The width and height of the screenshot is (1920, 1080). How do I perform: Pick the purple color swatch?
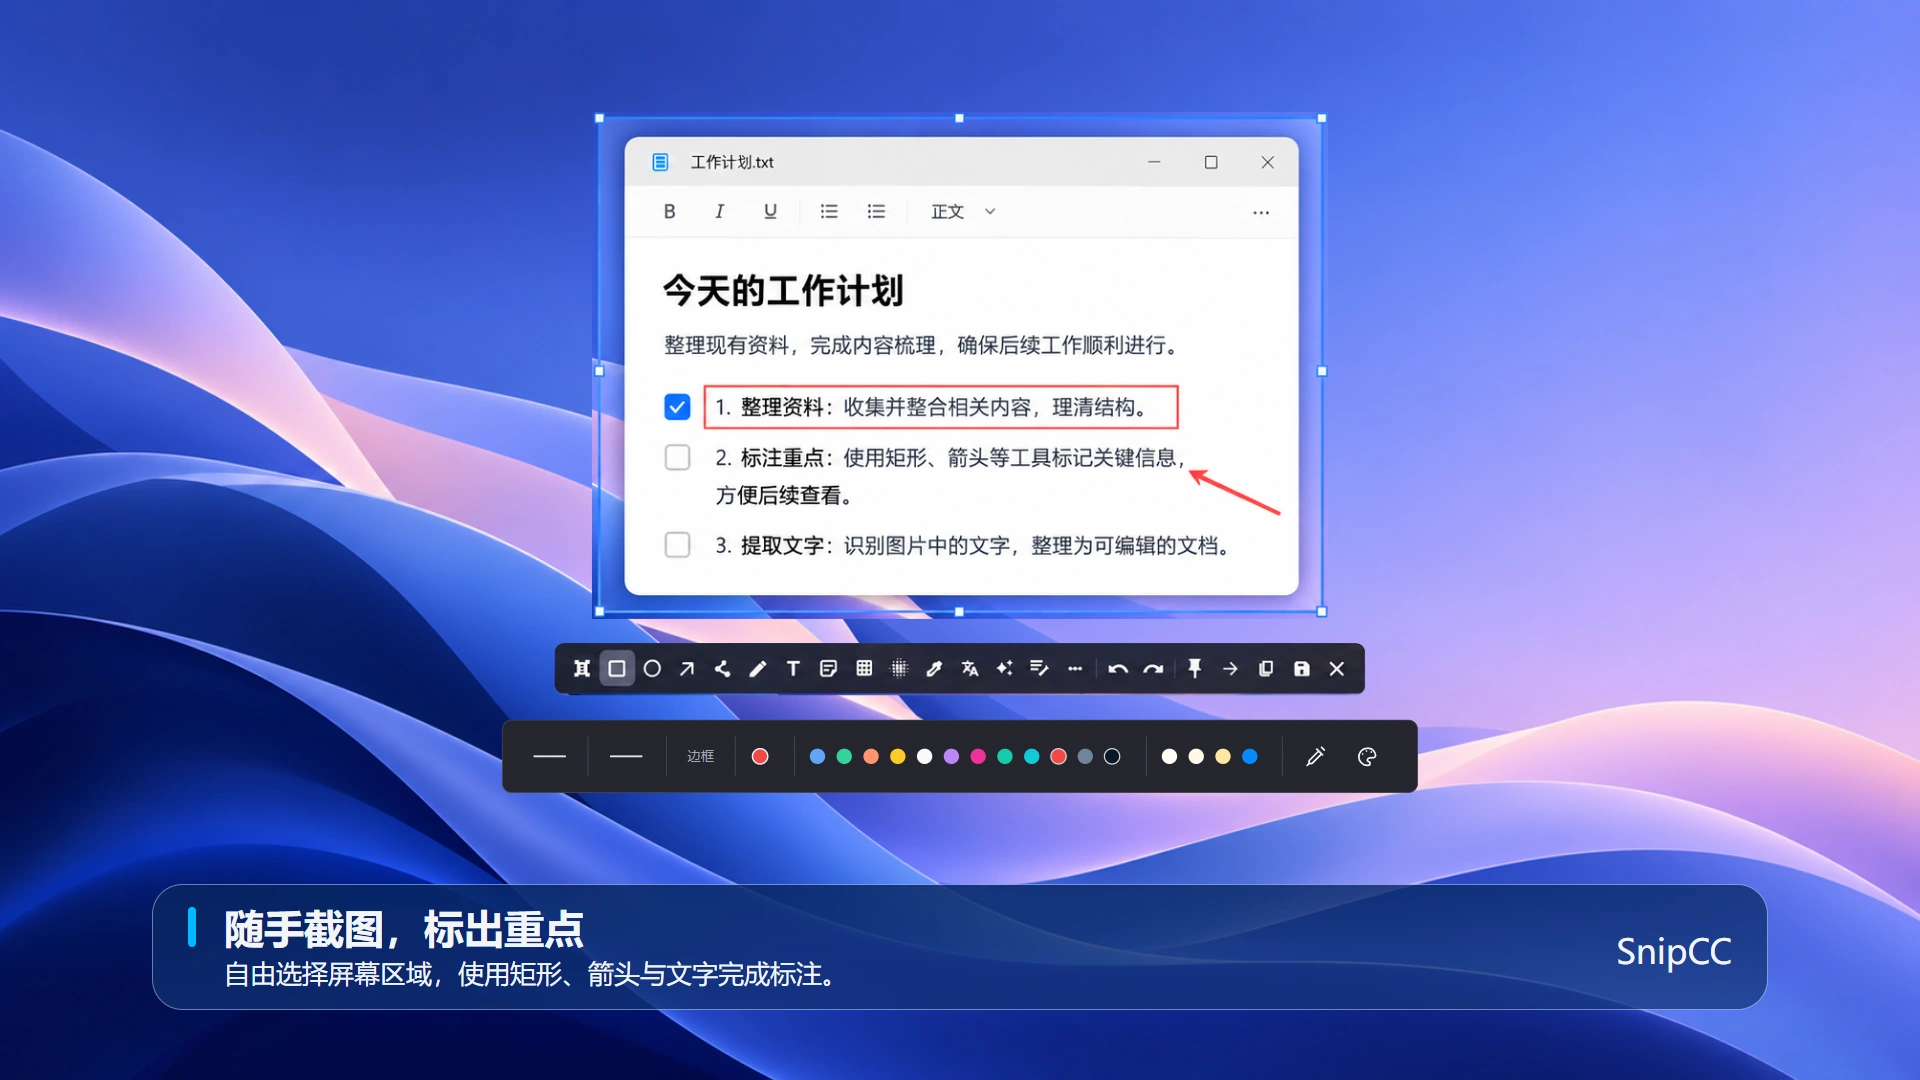(x=951, y=757)
